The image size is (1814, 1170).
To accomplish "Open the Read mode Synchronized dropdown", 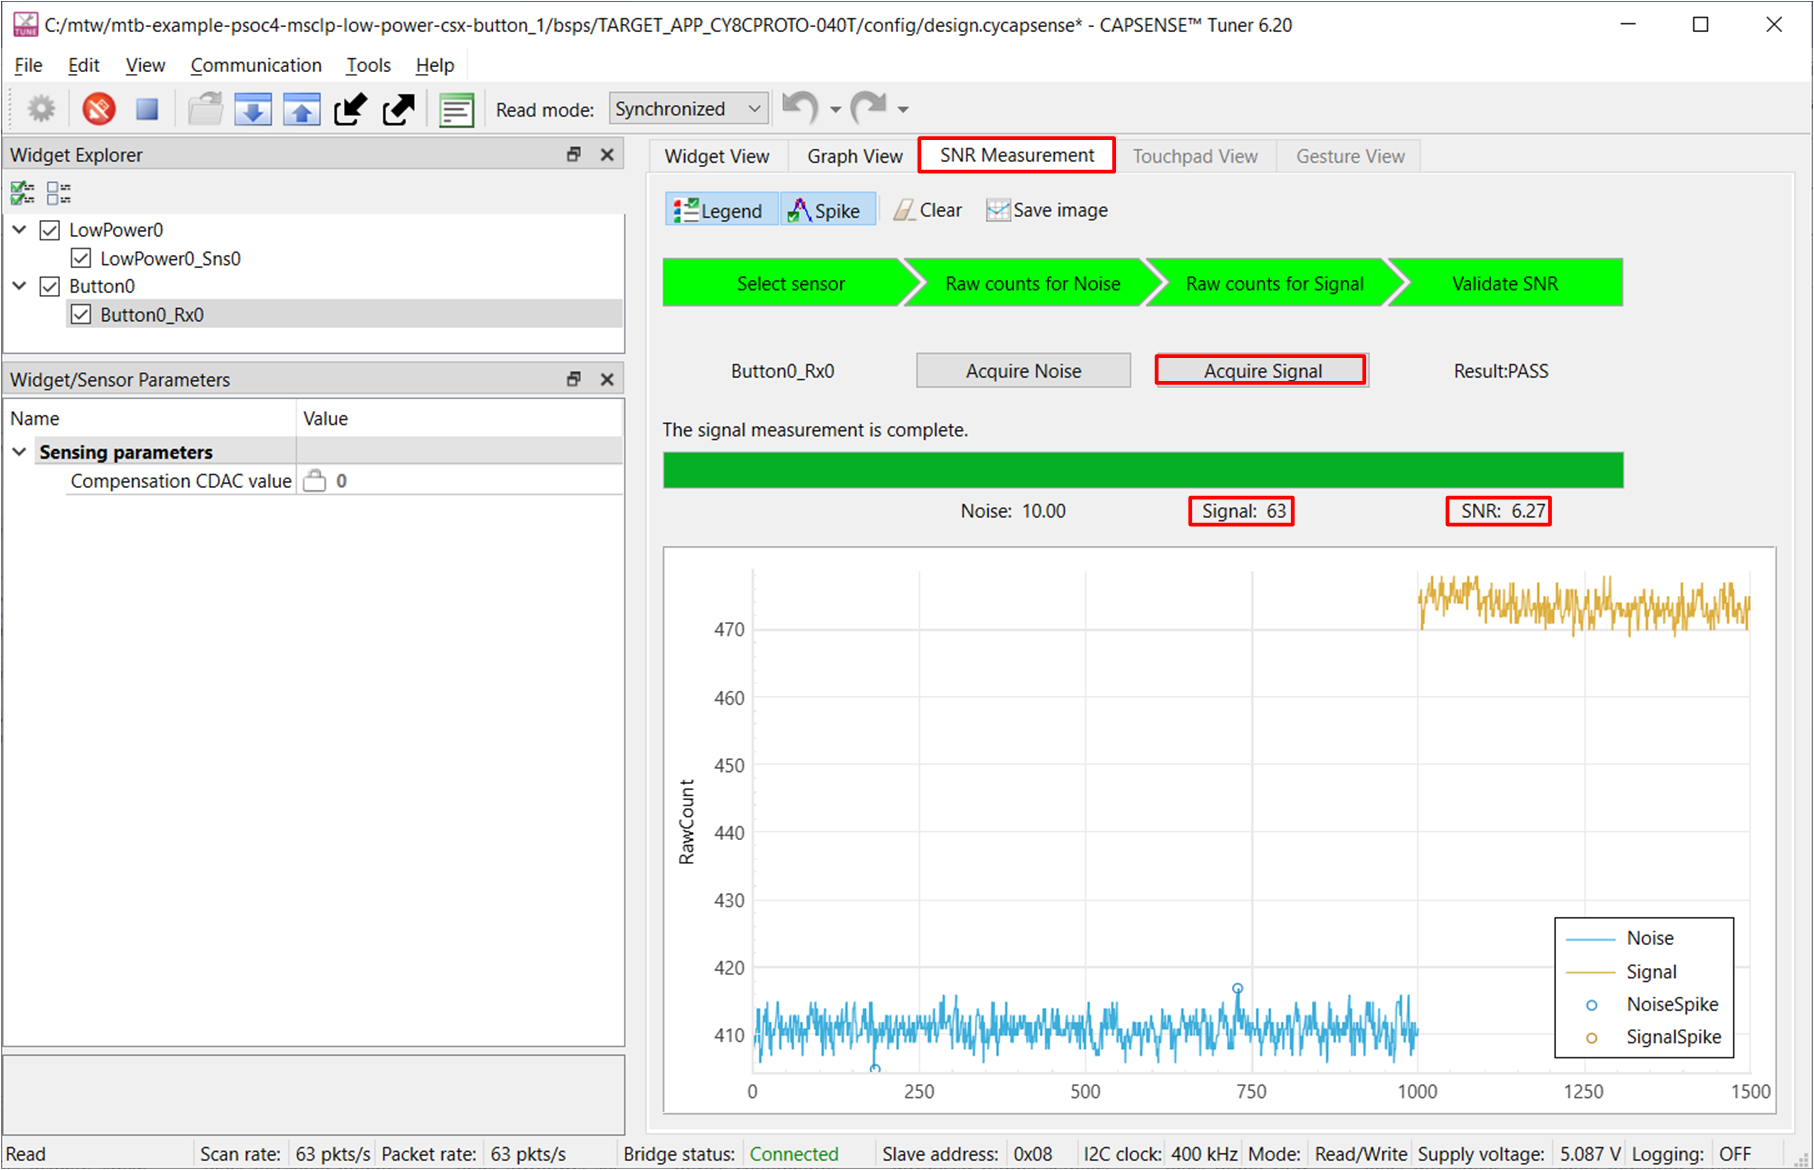I will point(689,109).
